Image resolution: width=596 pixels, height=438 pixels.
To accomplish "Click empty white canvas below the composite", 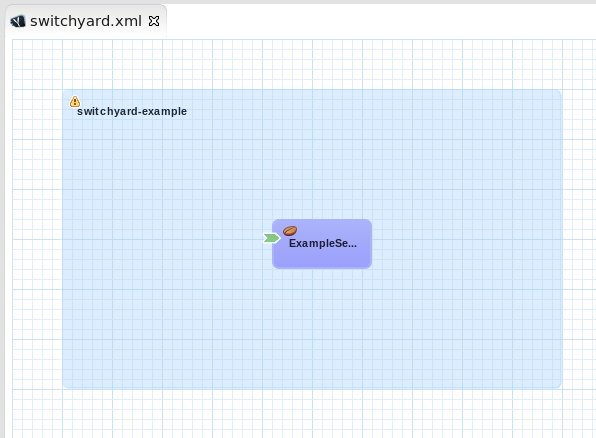I will pos(304,414).
